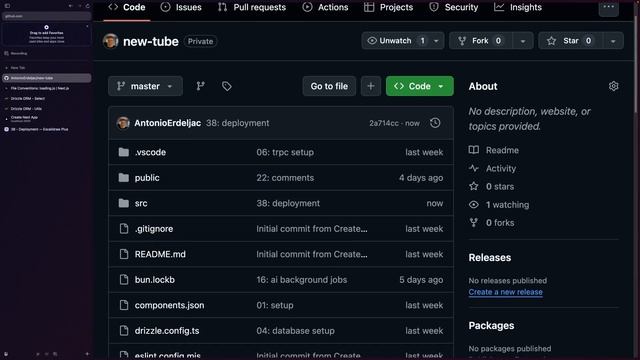Open the drizzle.config.ts file
Viewport: 640px width, 360px height.
tap(167, 331)
